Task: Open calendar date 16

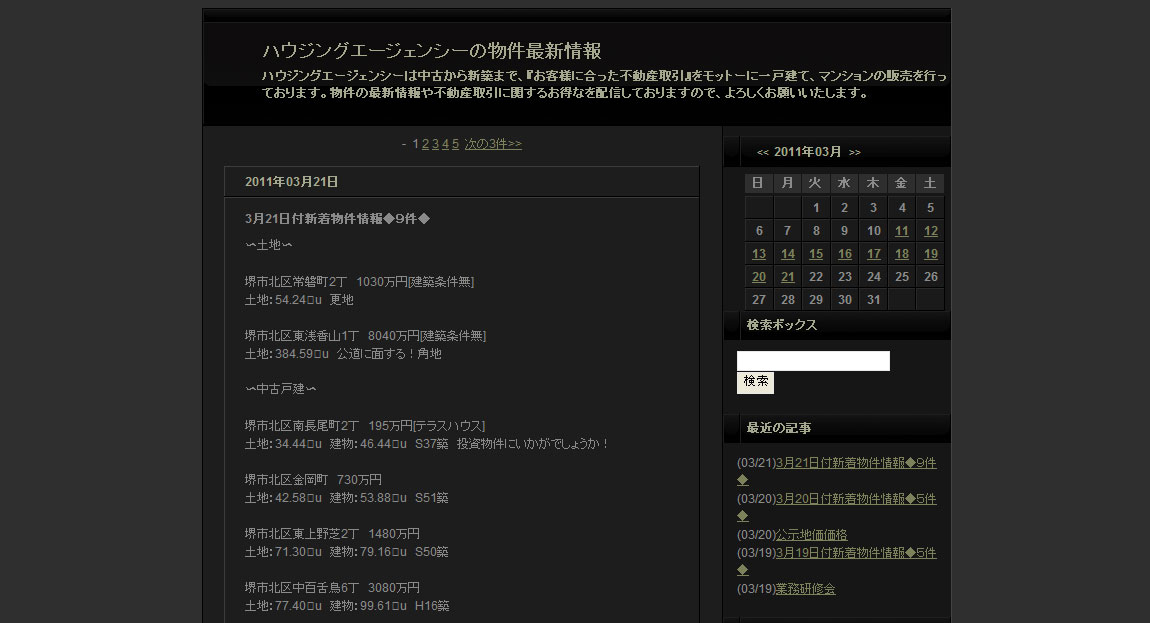Action: 845,254
